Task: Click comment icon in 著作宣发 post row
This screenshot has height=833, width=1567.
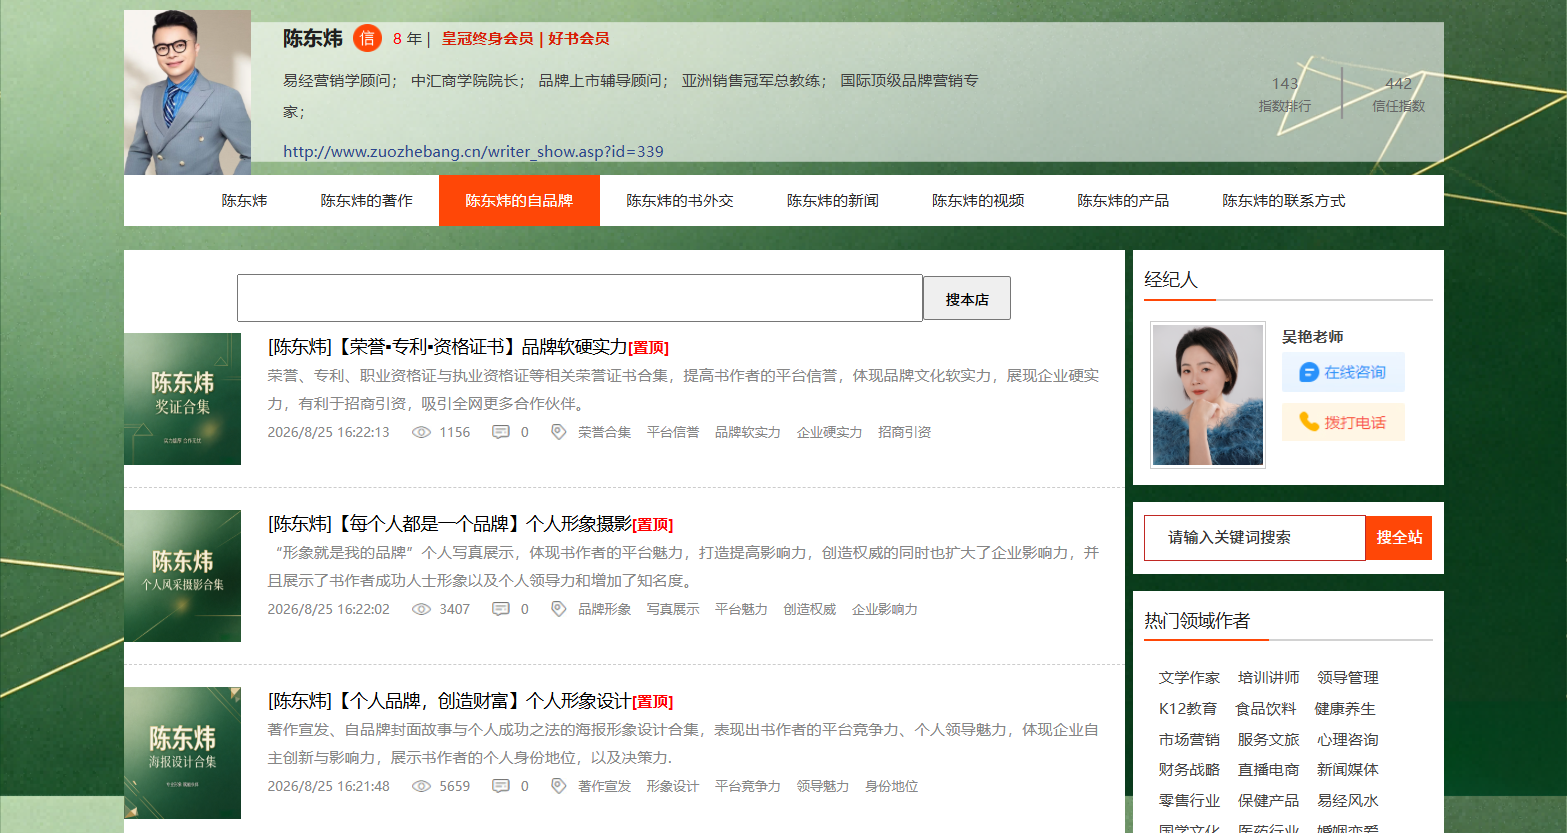Action: tap(501, 786)
